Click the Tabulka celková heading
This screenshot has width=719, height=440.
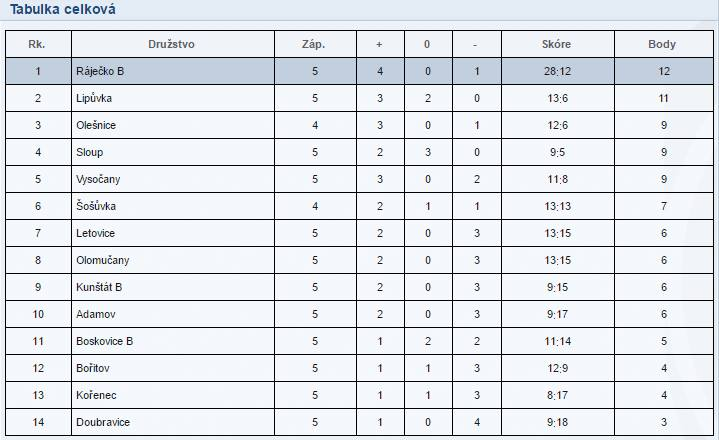pos(63,9)
